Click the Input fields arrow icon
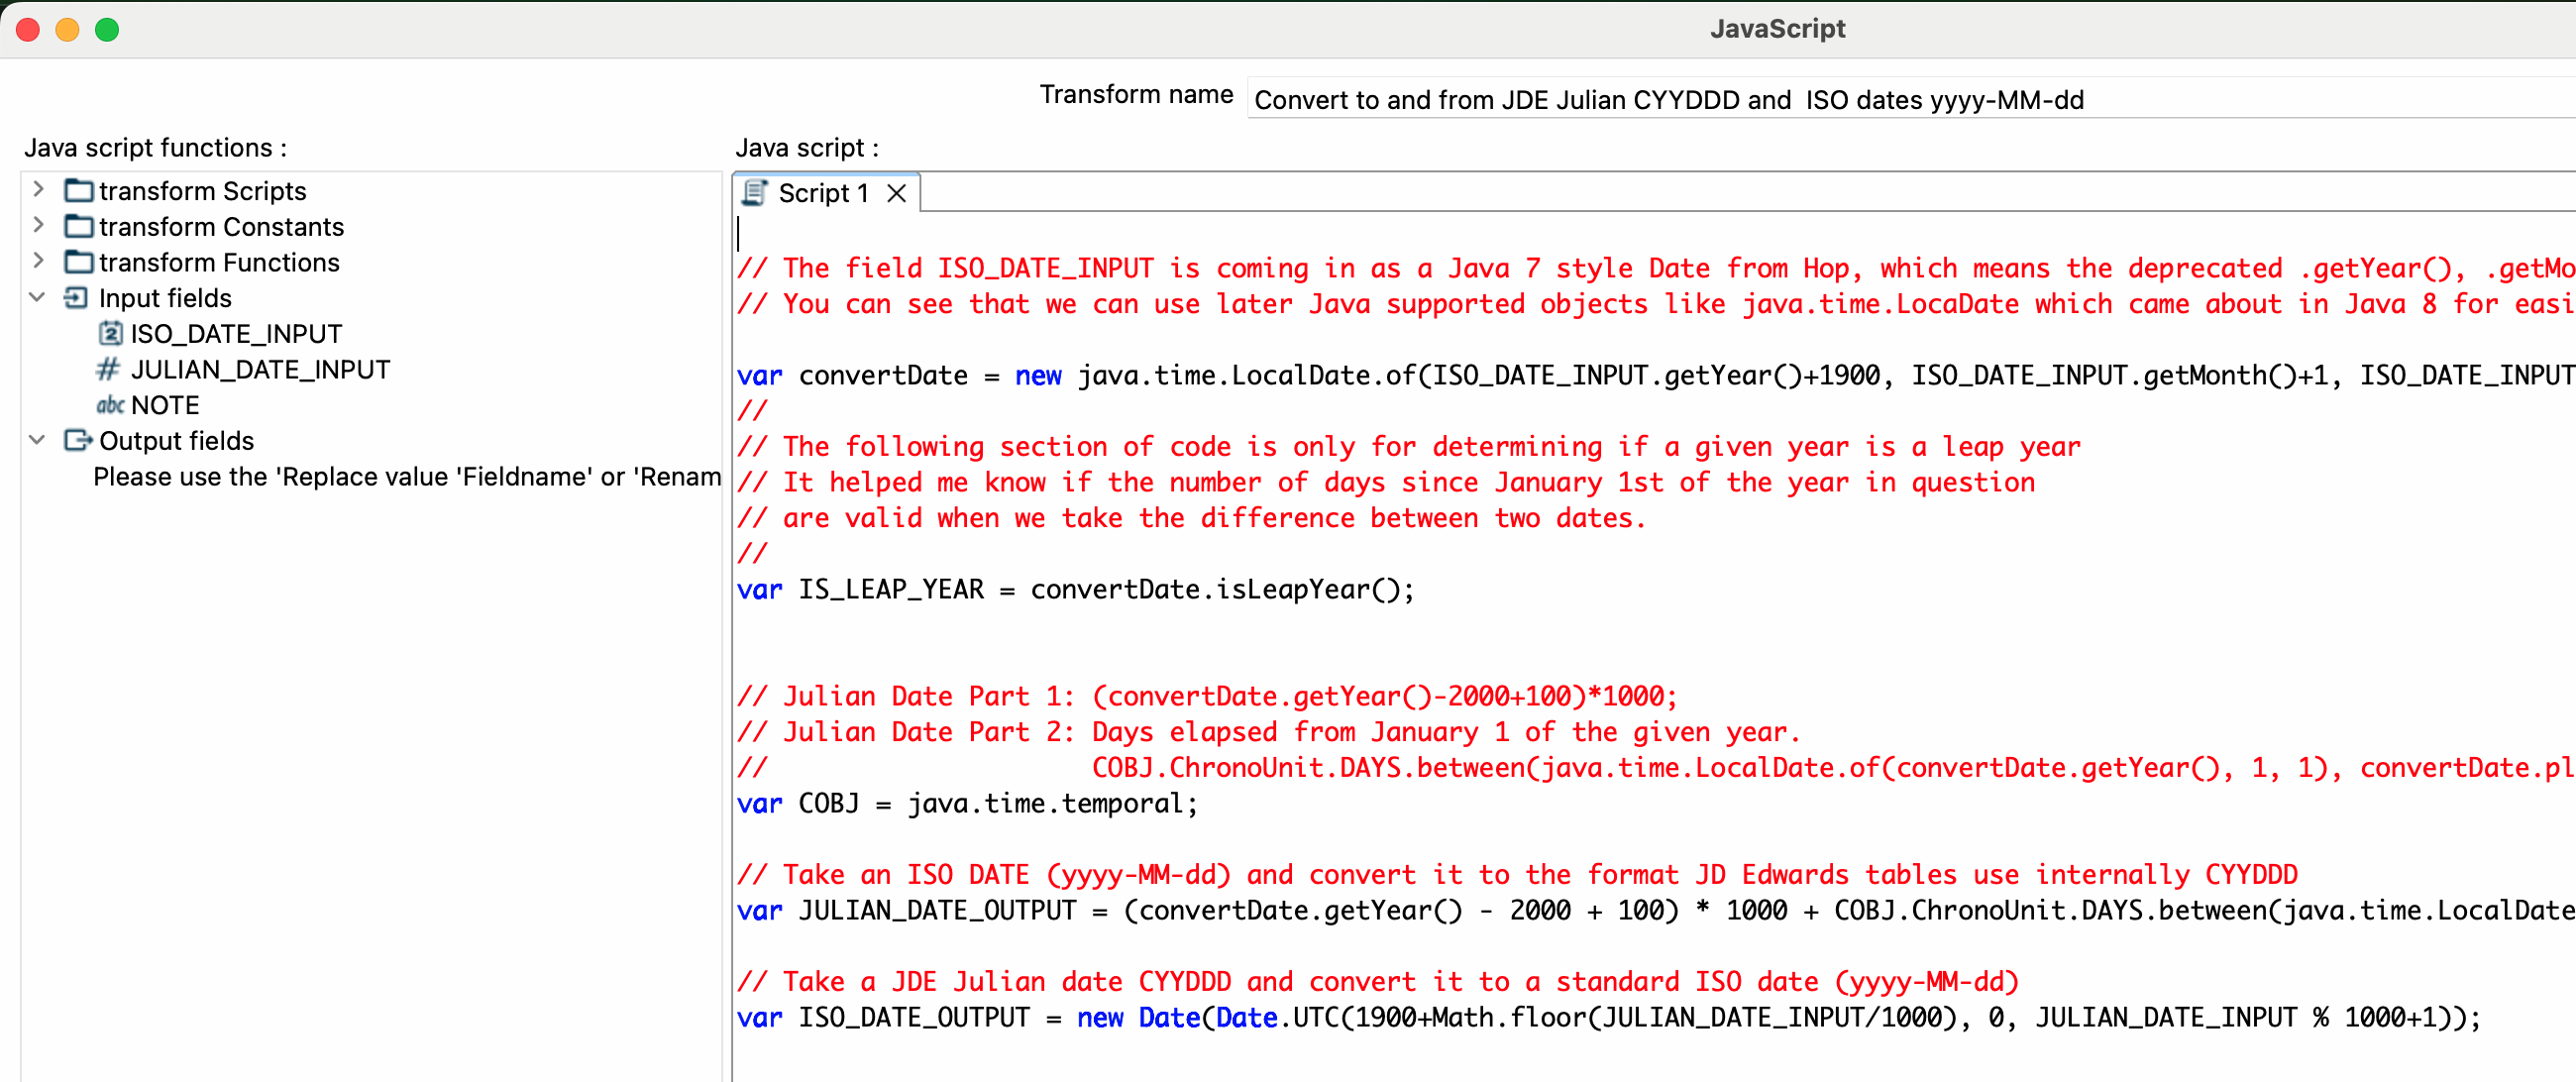This screenshot has height=1082, width=2576. [x=76, y=298]
